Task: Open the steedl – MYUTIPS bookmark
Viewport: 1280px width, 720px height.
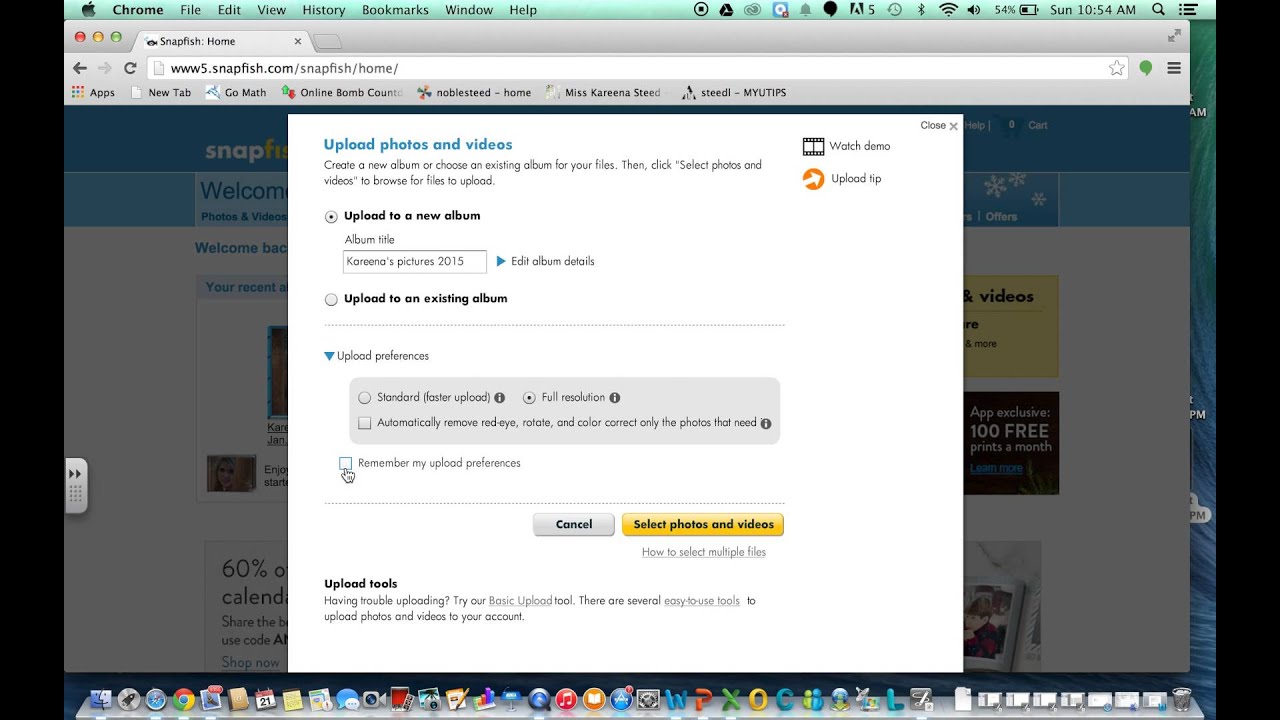Action: pos(734,92)
